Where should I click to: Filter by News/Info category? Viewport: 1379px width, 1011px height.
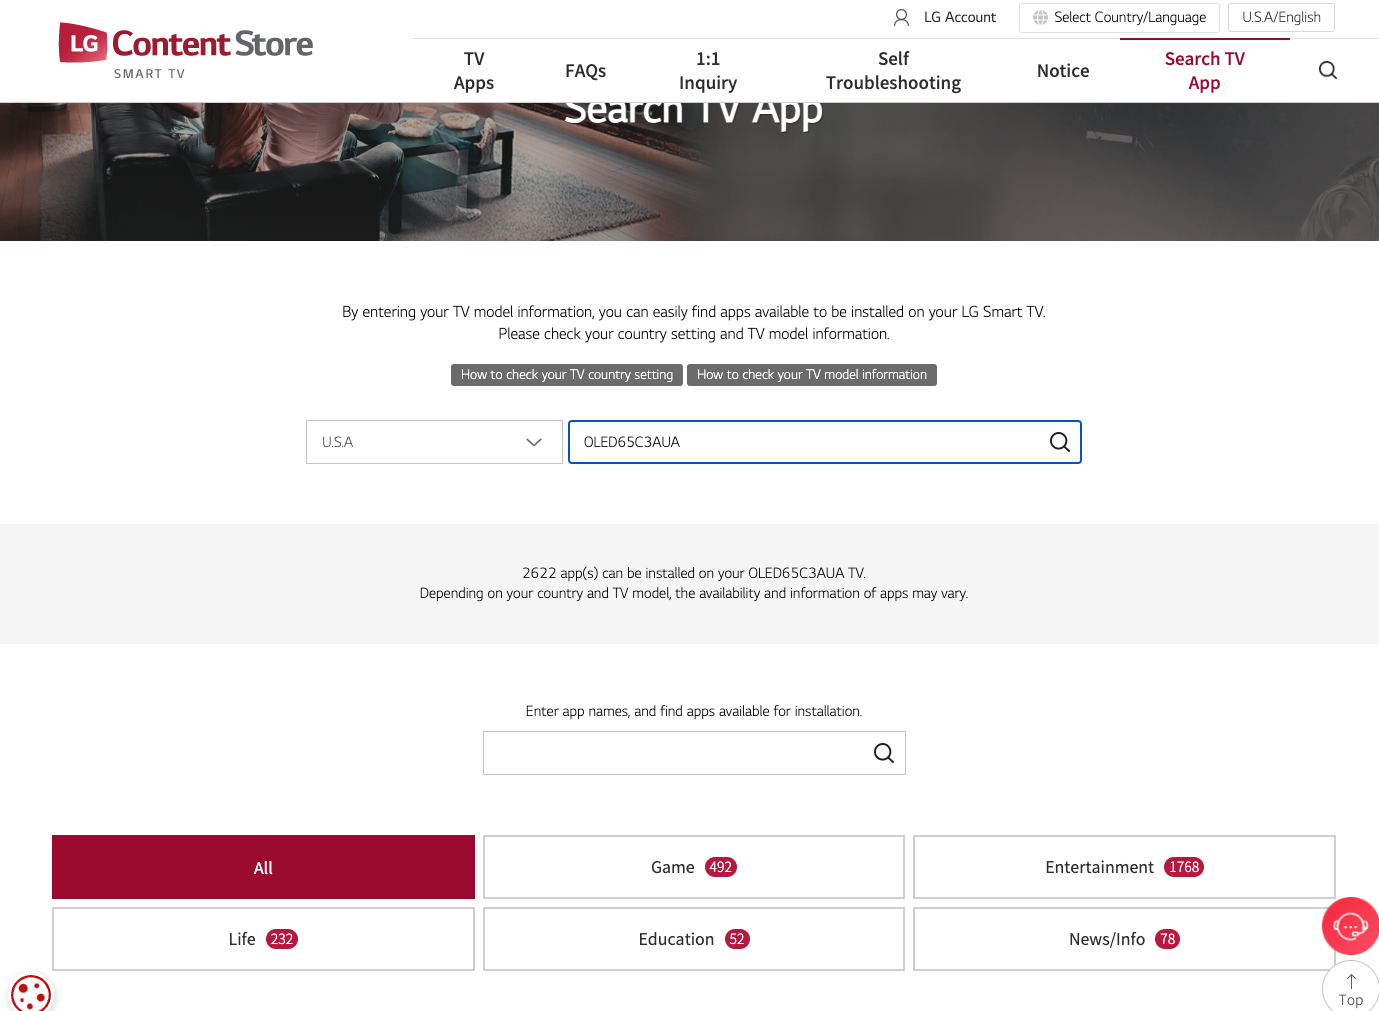tap(1124, 939)
